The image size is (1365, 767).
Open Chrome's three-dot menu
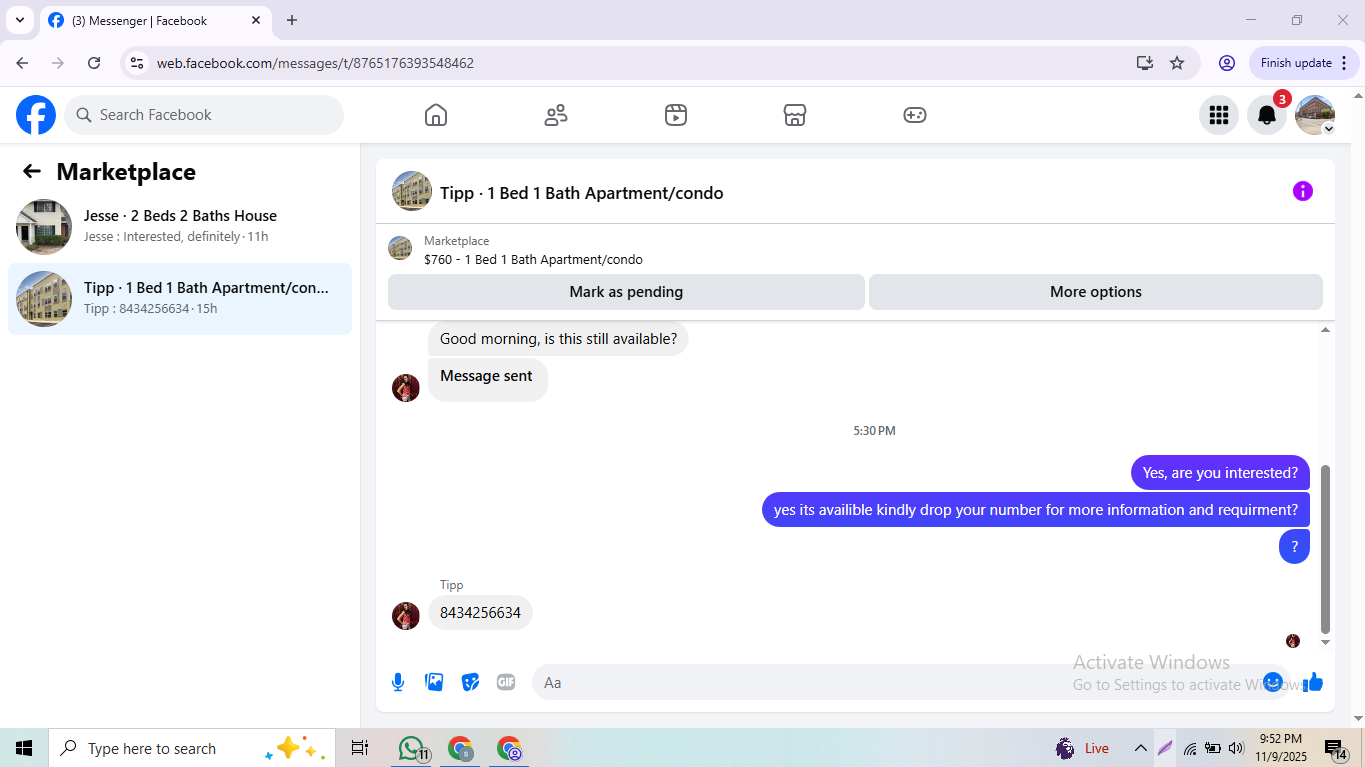tap(1344, 63)
